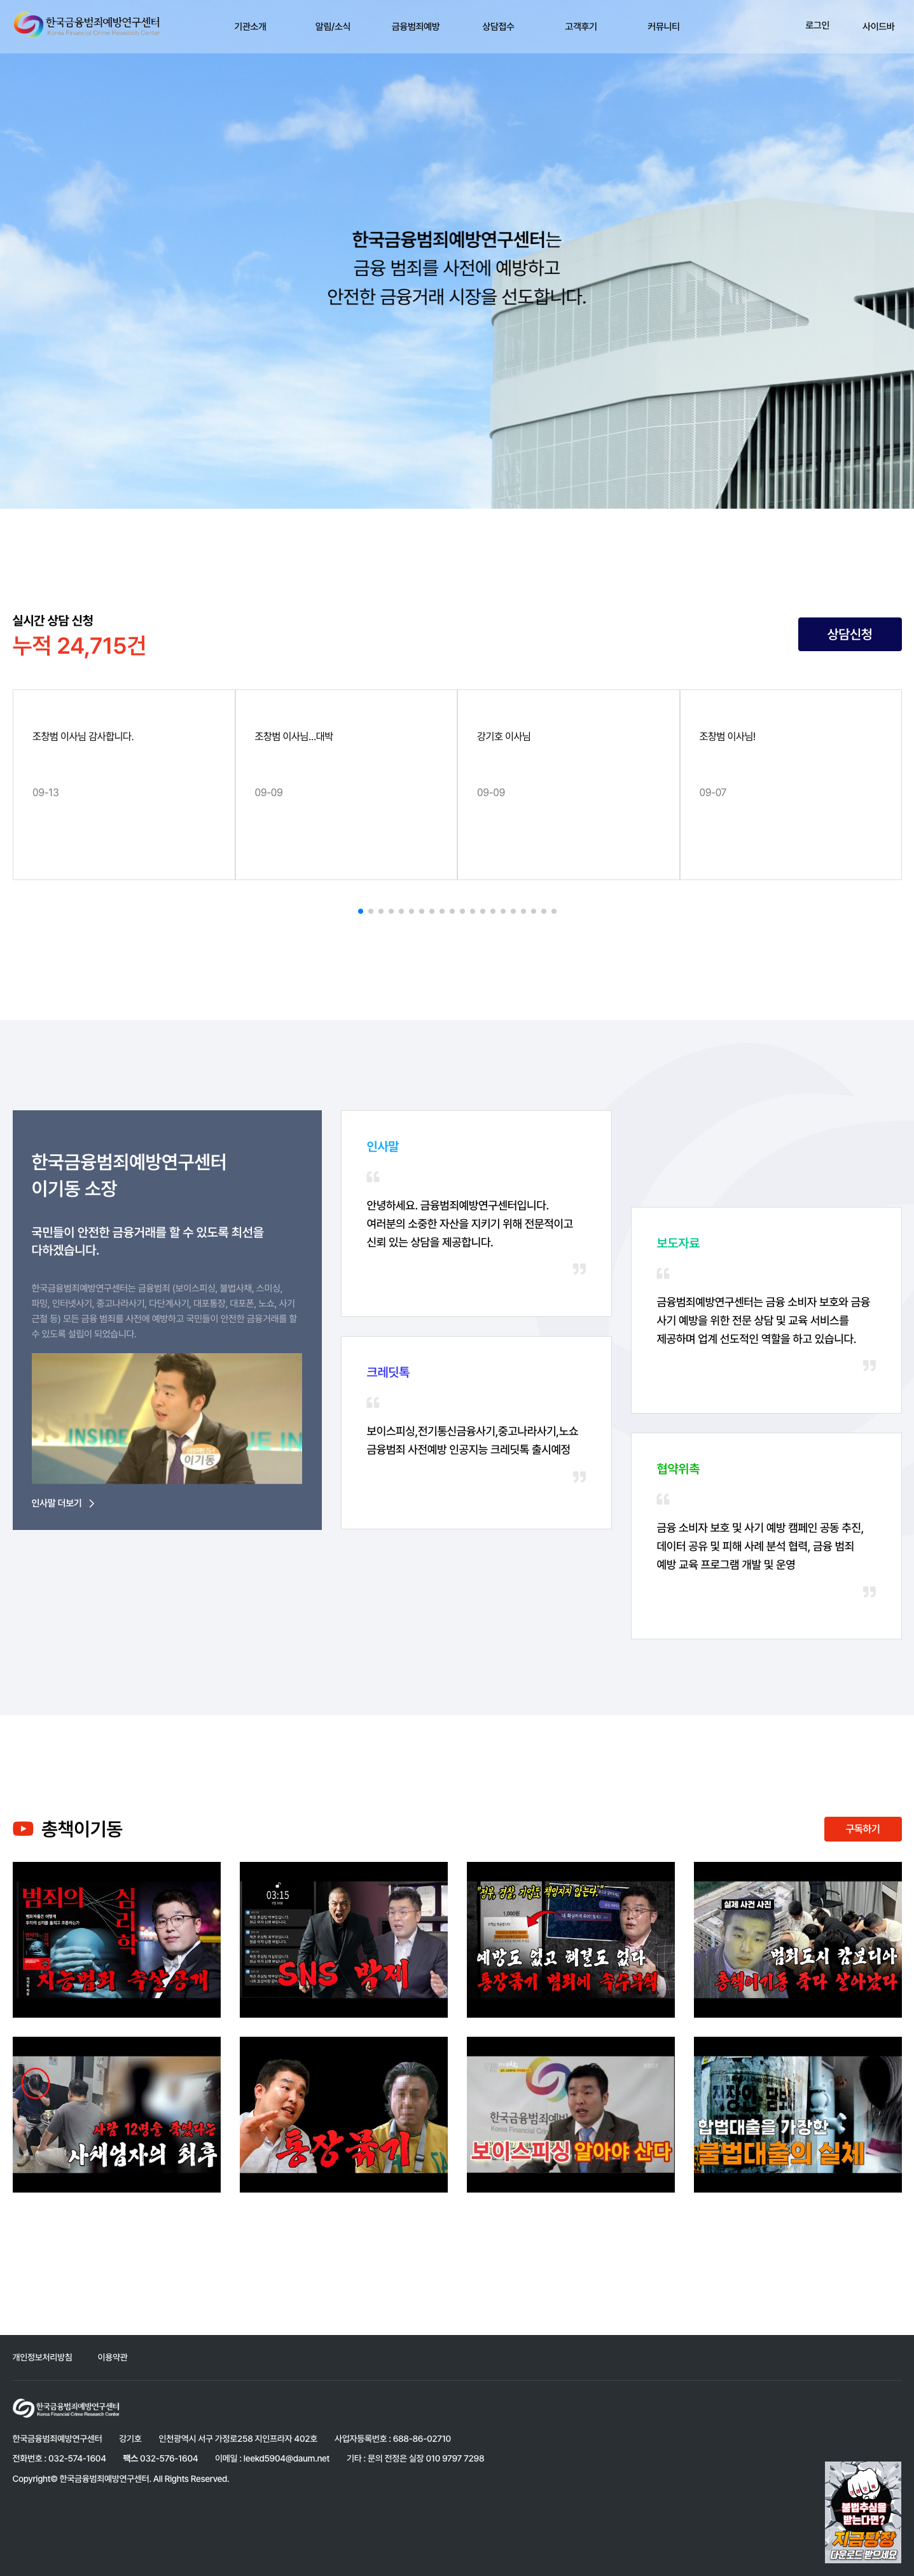This screenshot has height=2576, width=914.
Task: Select the 상담접수 menu item
Action: (x=498, y=26)
